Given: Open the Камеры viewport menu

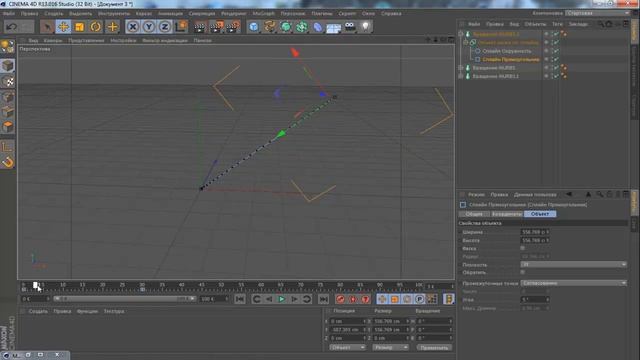Looking at the screenshot, I should (53, 40).
